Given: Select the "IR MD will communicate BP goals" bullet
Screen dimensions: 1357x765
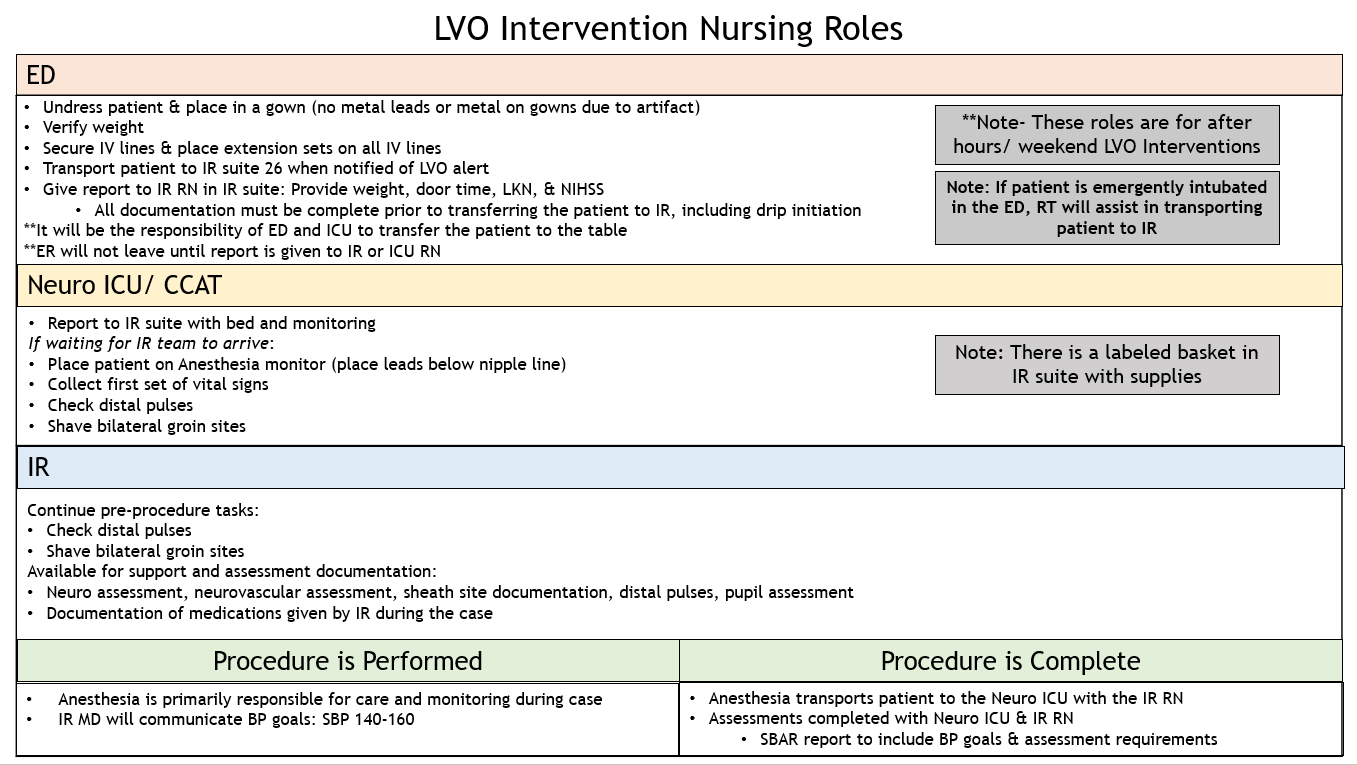Looking at the screenshot, I should coord(236,719).
